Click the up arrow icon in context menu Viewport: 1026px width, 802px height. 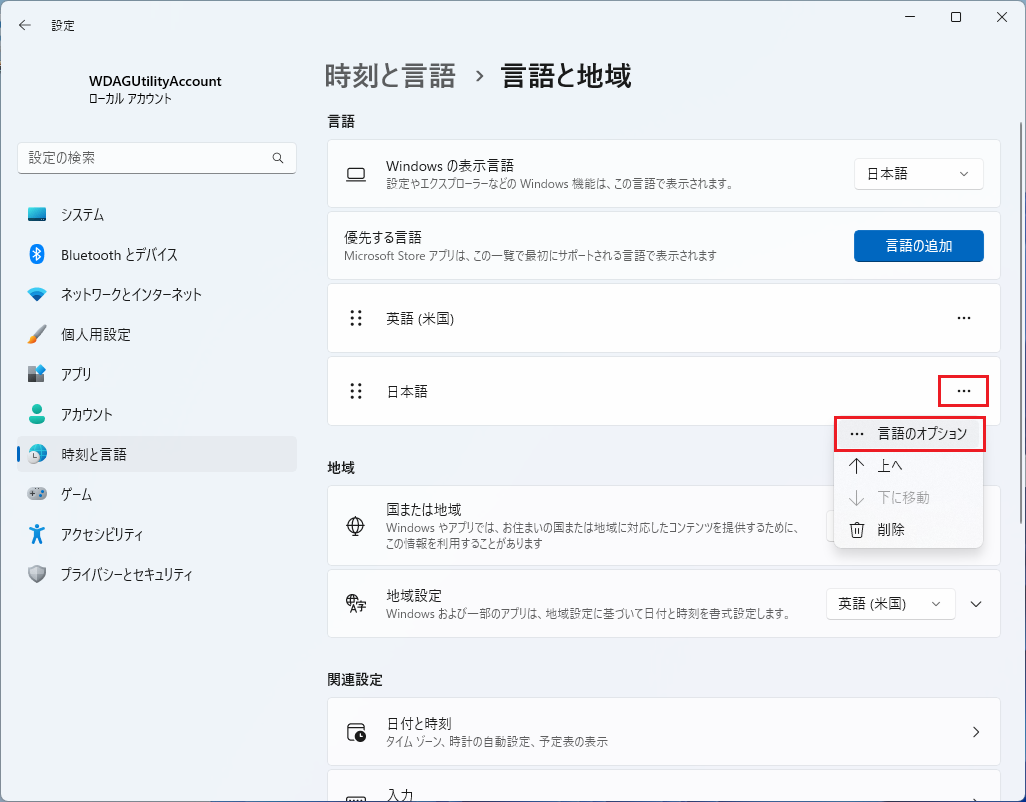[x=857, y=466]
